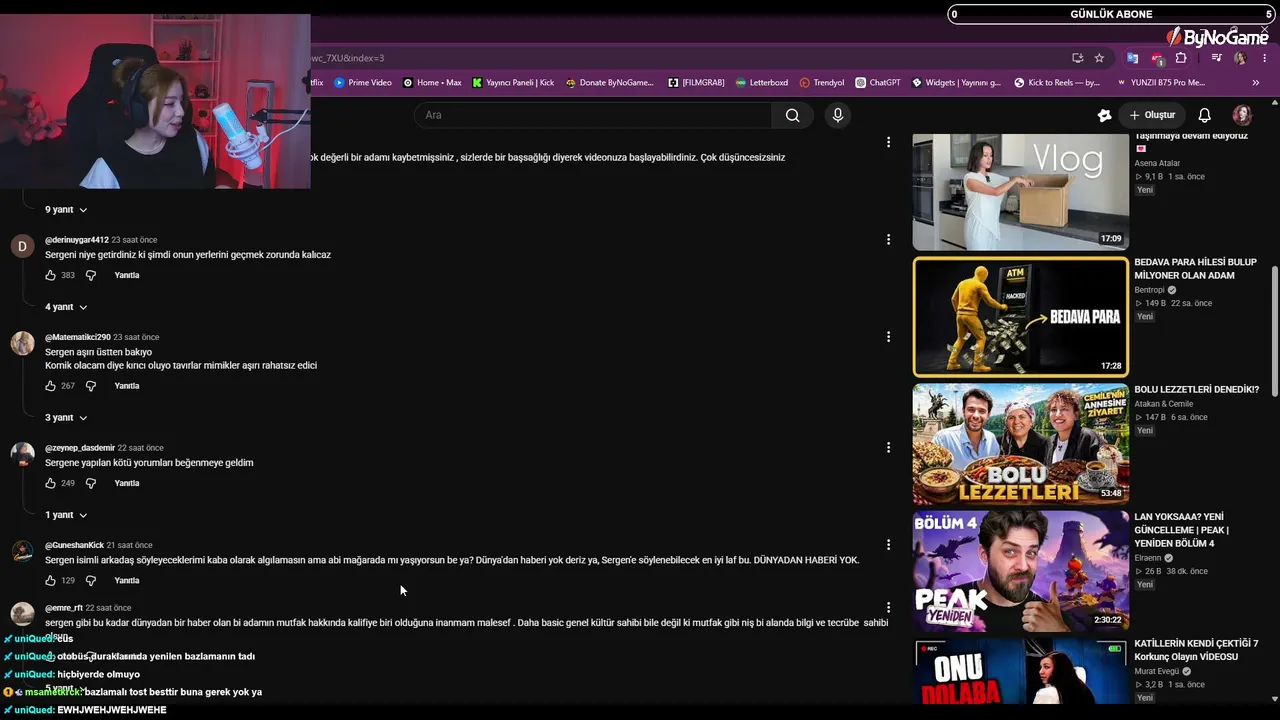Click the icon left of the Oluştur button
1280x720 pixels.
[1104, 115]
